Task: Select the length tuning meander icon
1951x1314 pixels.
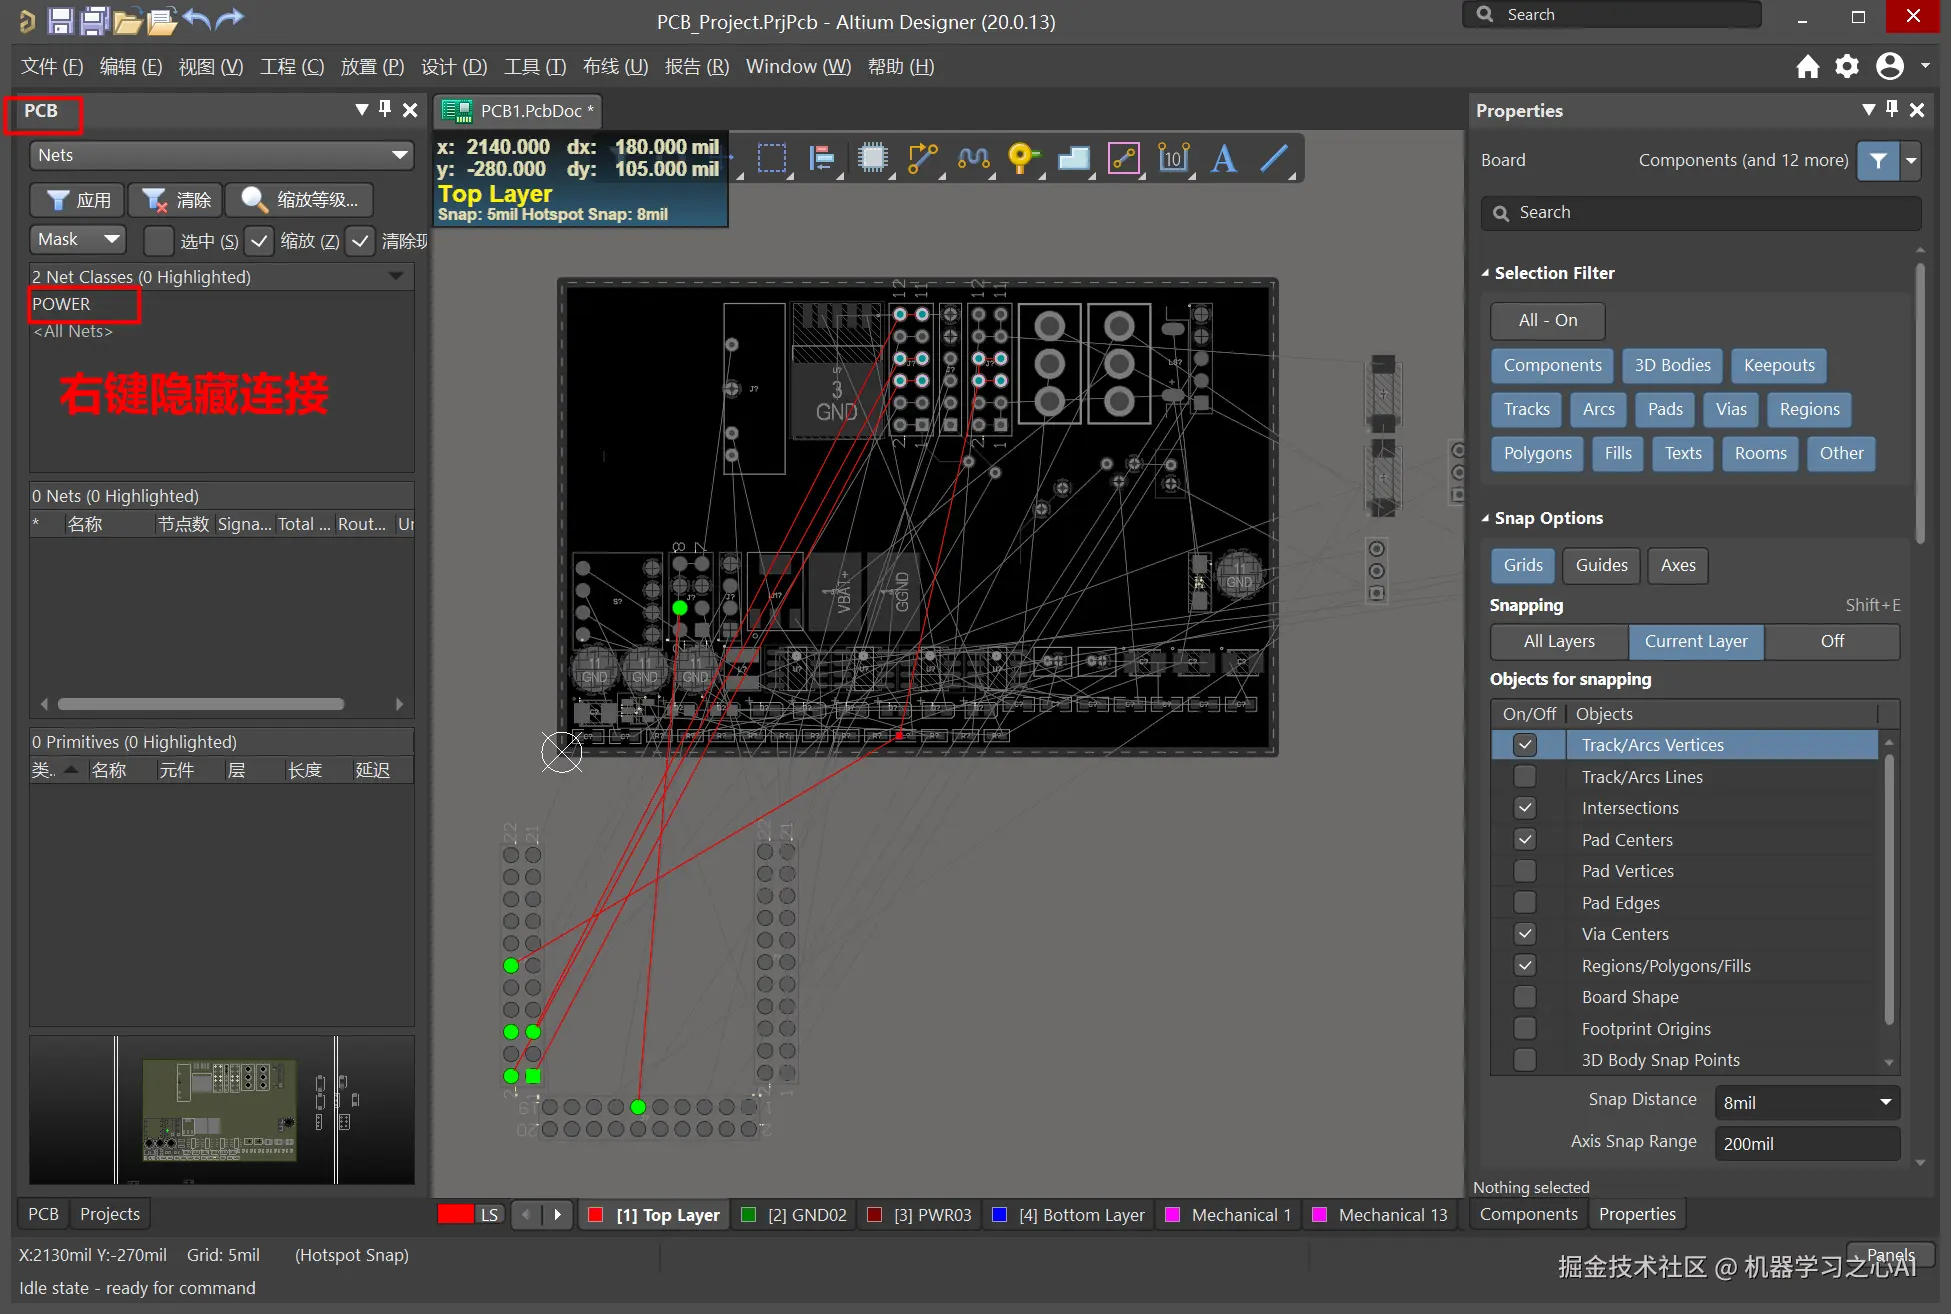Action: [973, 158]
